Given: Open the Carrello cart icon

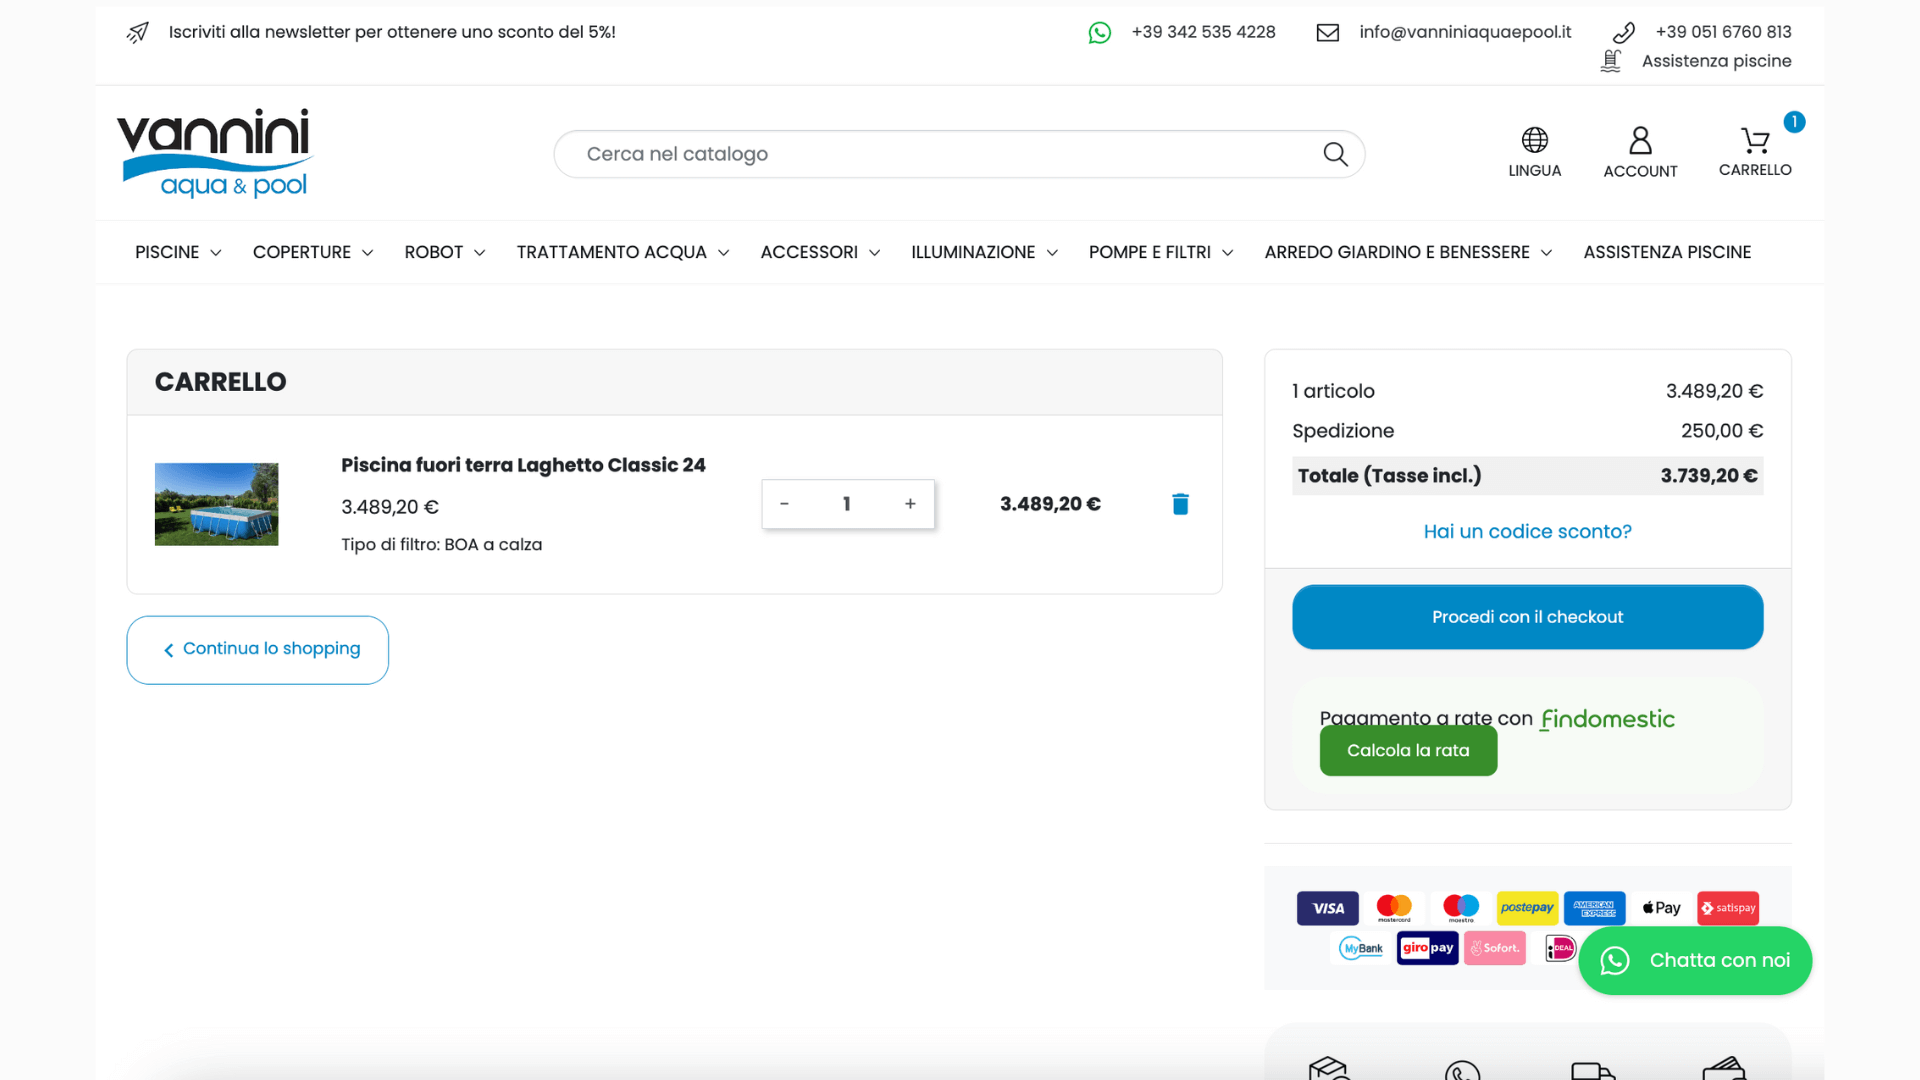Looking at the screenshot, I should coord(1755,140).
